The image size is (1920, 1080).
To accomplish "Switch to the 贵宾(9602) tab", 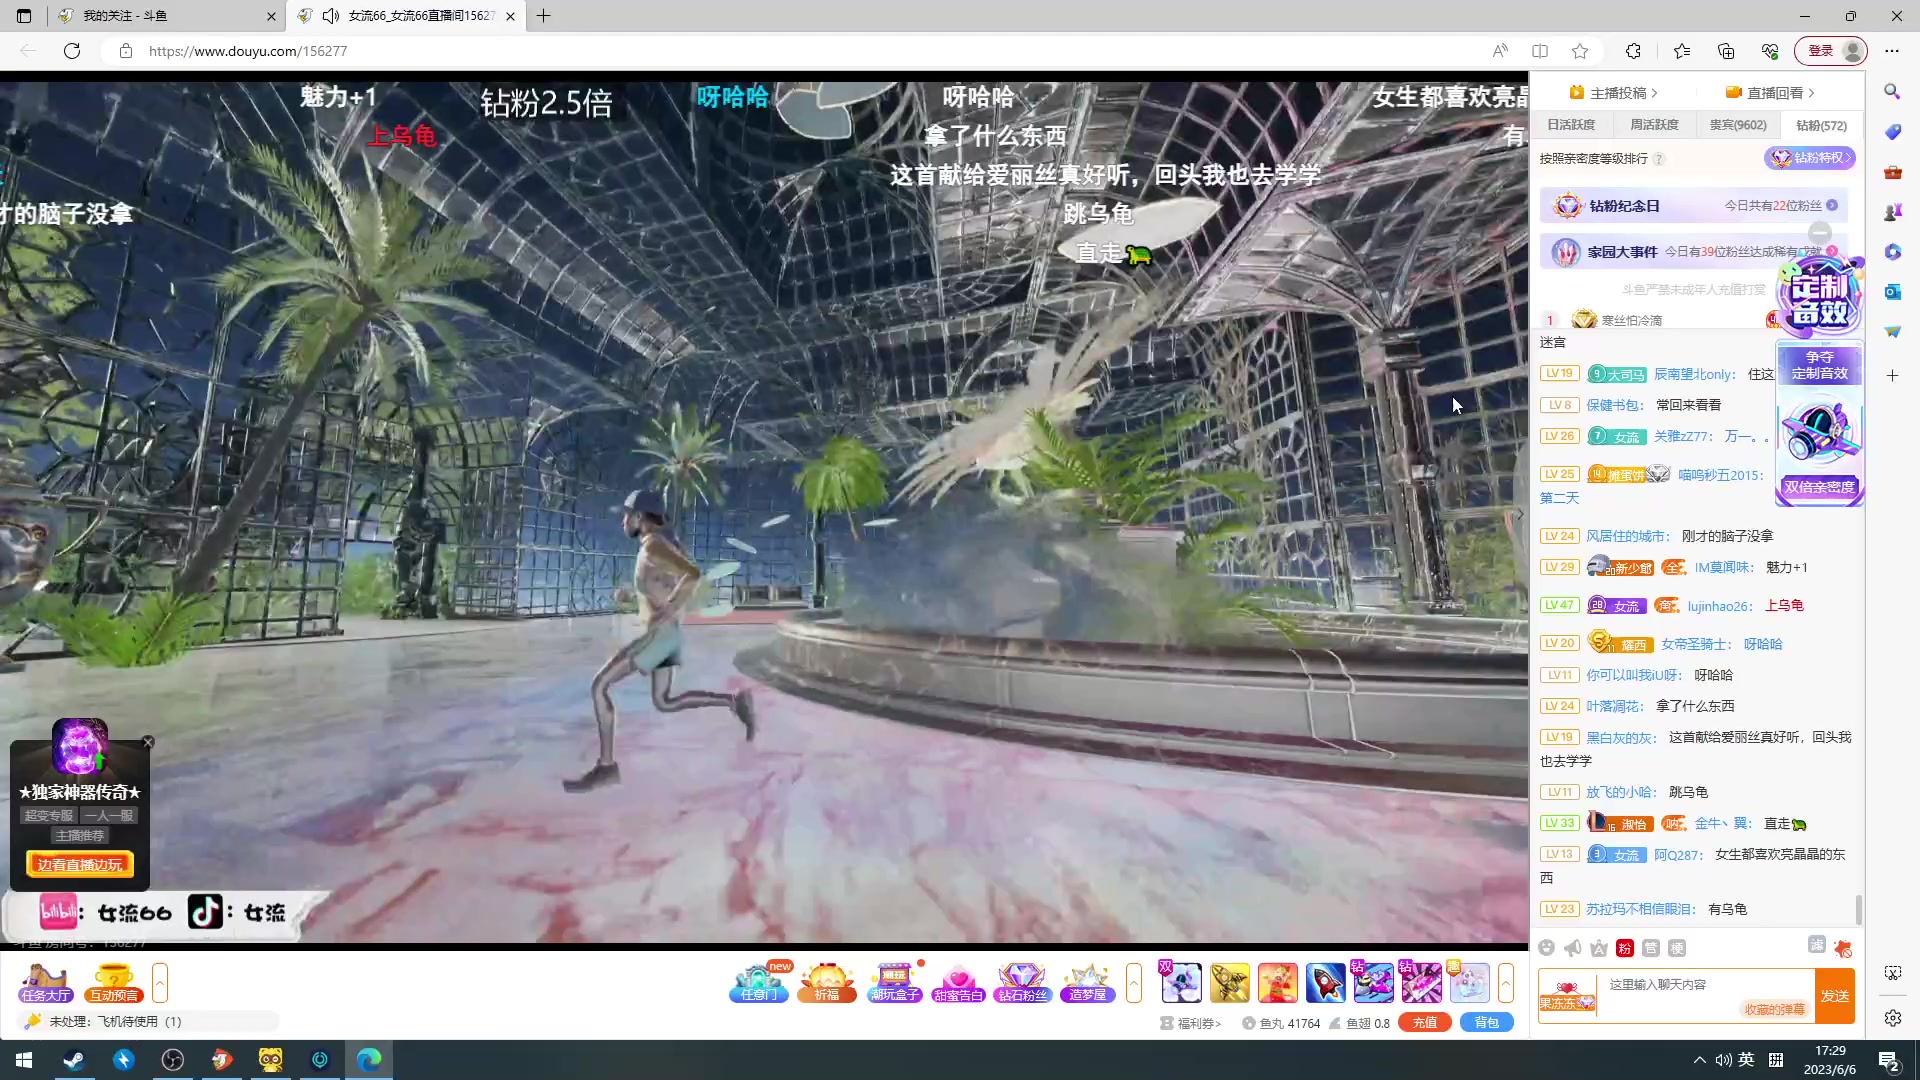I will (x=1738, y=125).
